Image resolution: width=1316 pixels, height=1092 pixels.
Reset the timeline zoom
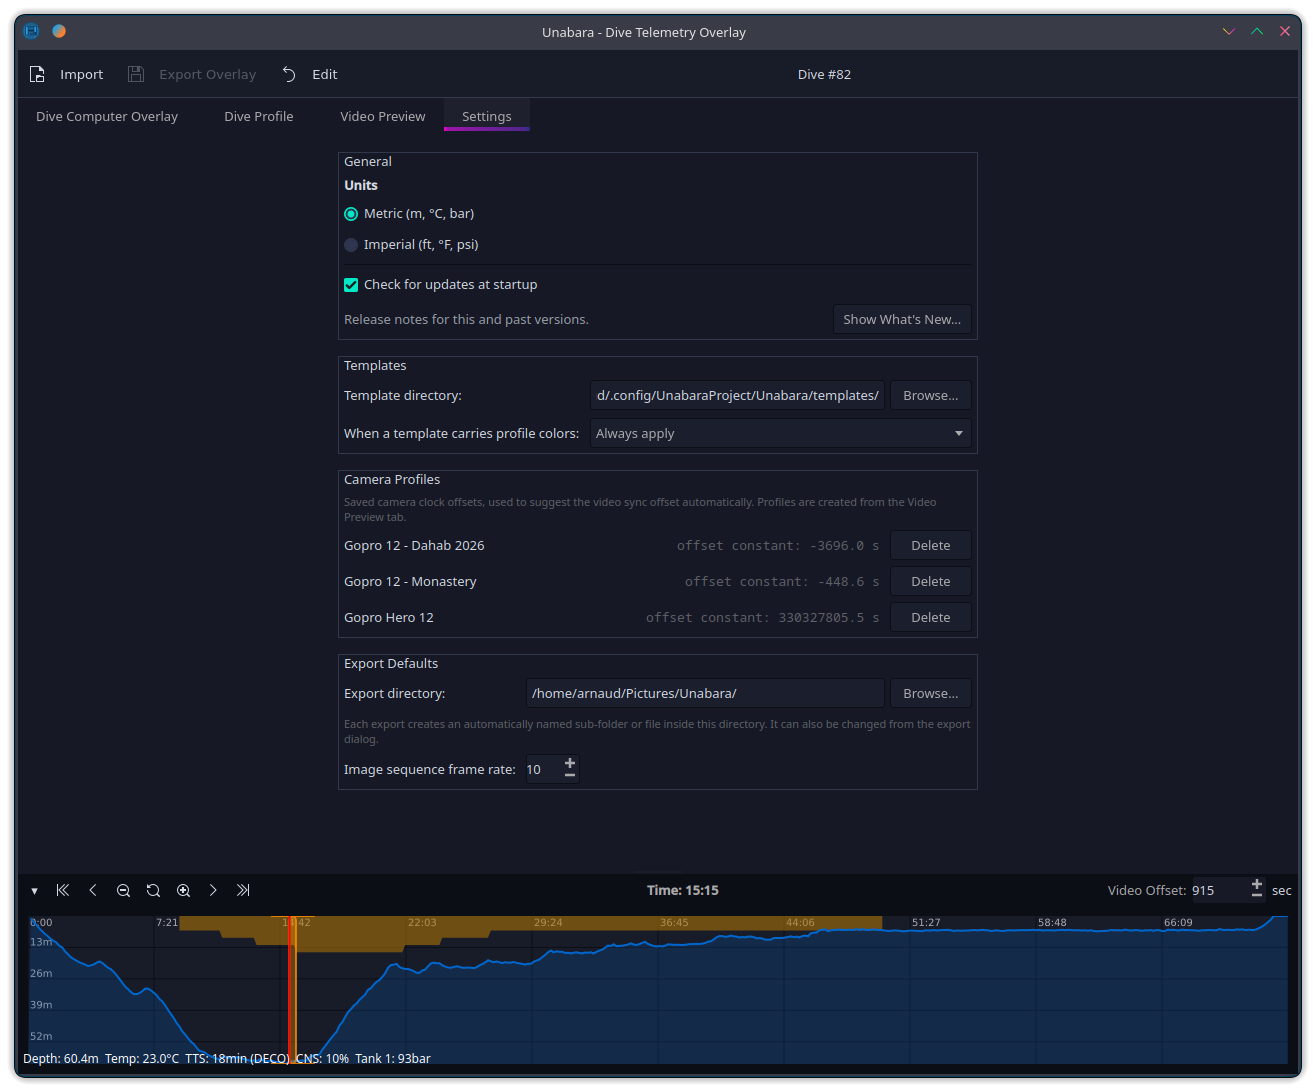point(153,890)
